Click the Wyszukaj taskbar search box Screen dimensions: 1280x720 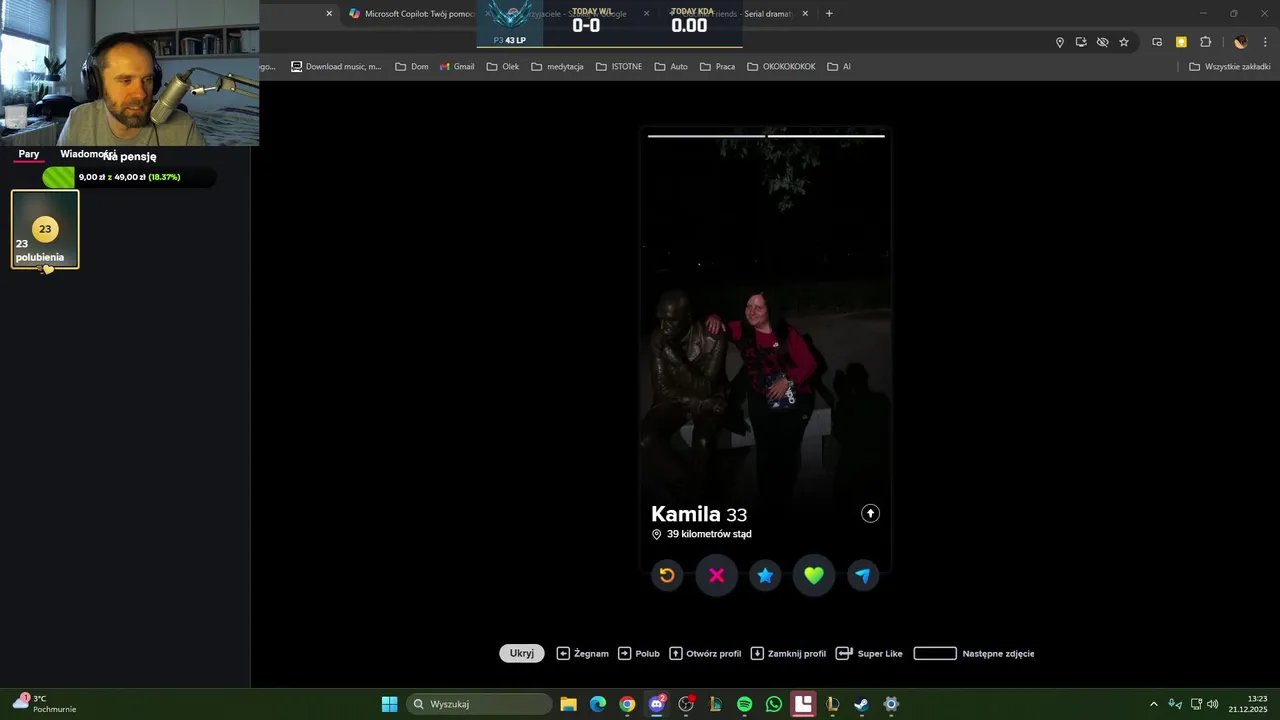480,704
